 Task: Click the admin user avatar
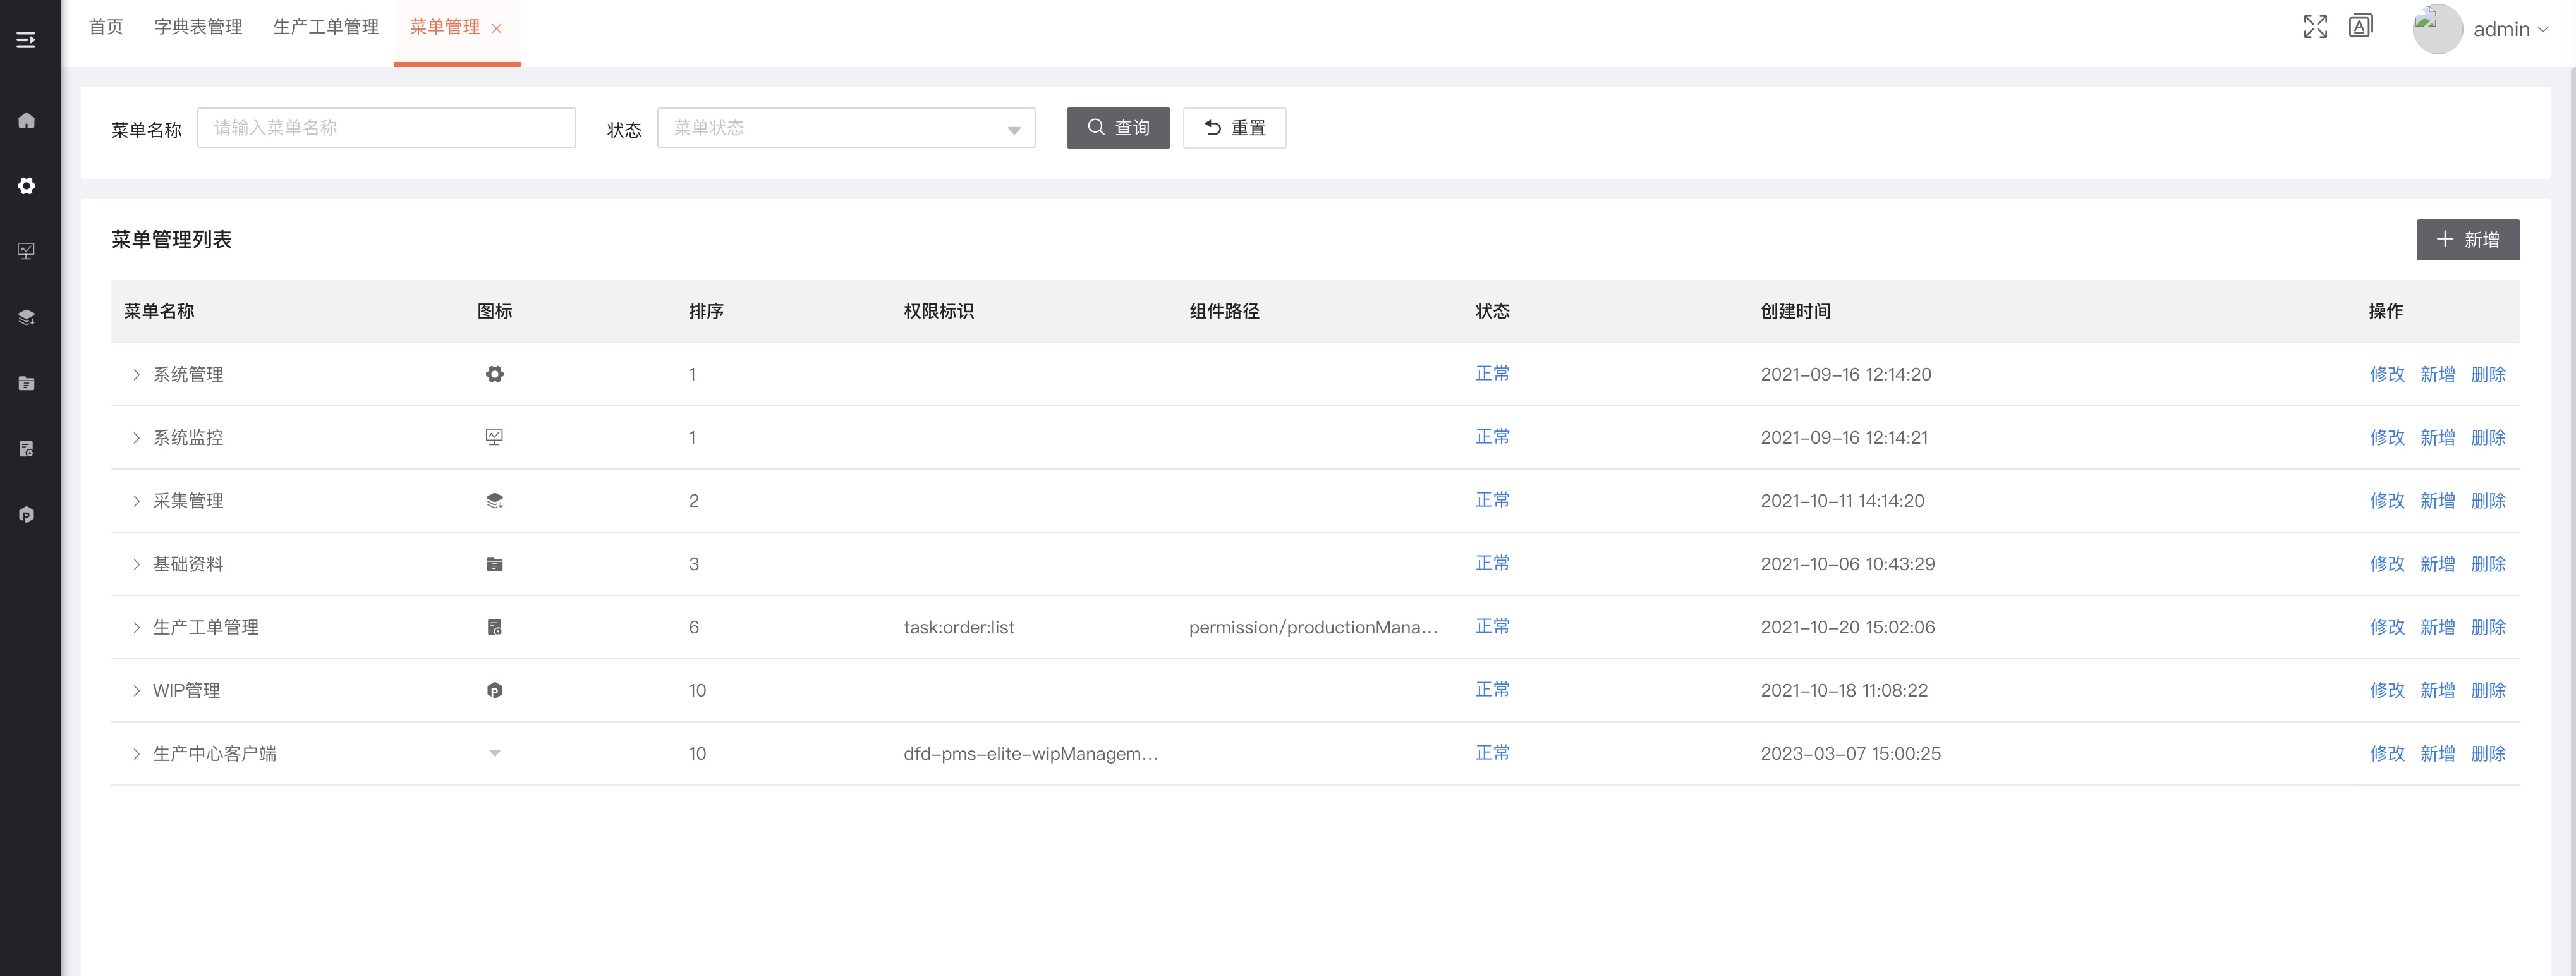point(2437,29)
